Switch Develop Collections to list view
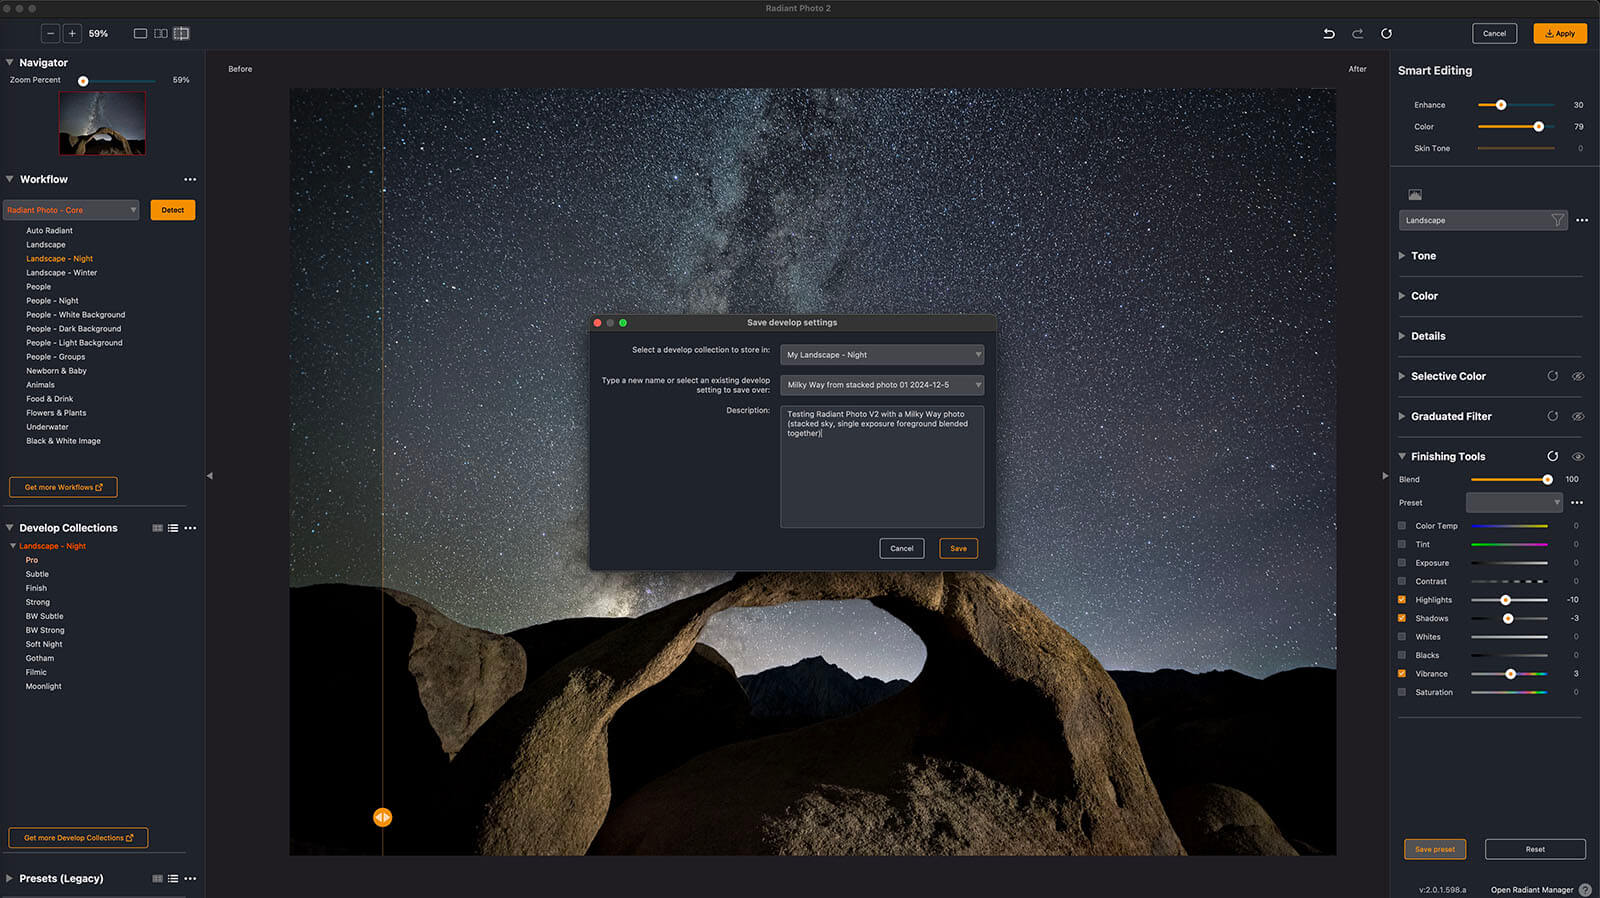1600x898 pixels. [173, 528]
